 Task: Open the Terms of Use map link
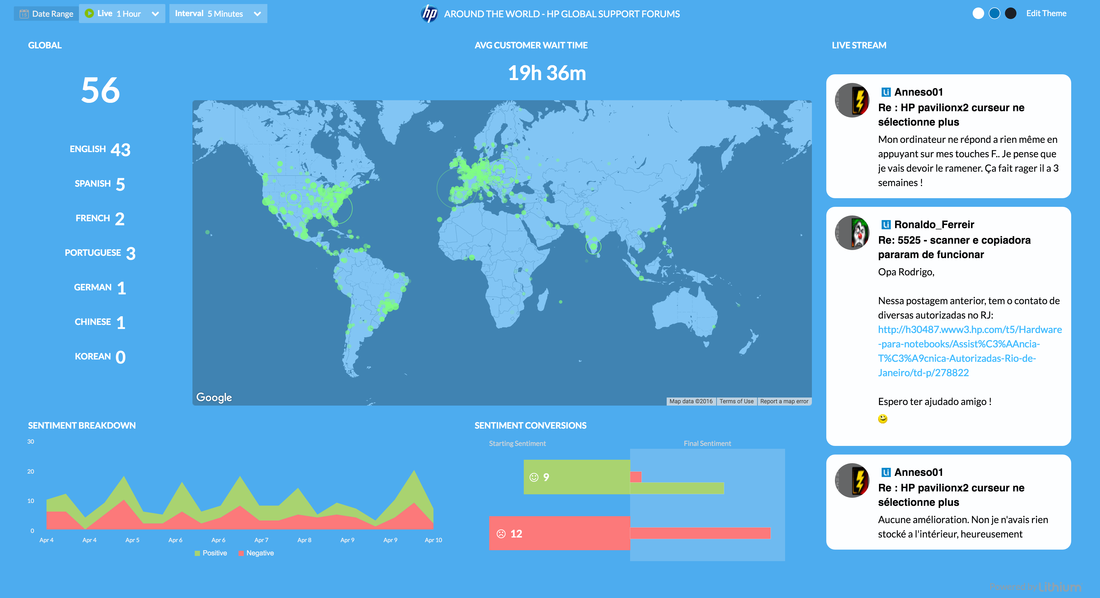[737, 401]
